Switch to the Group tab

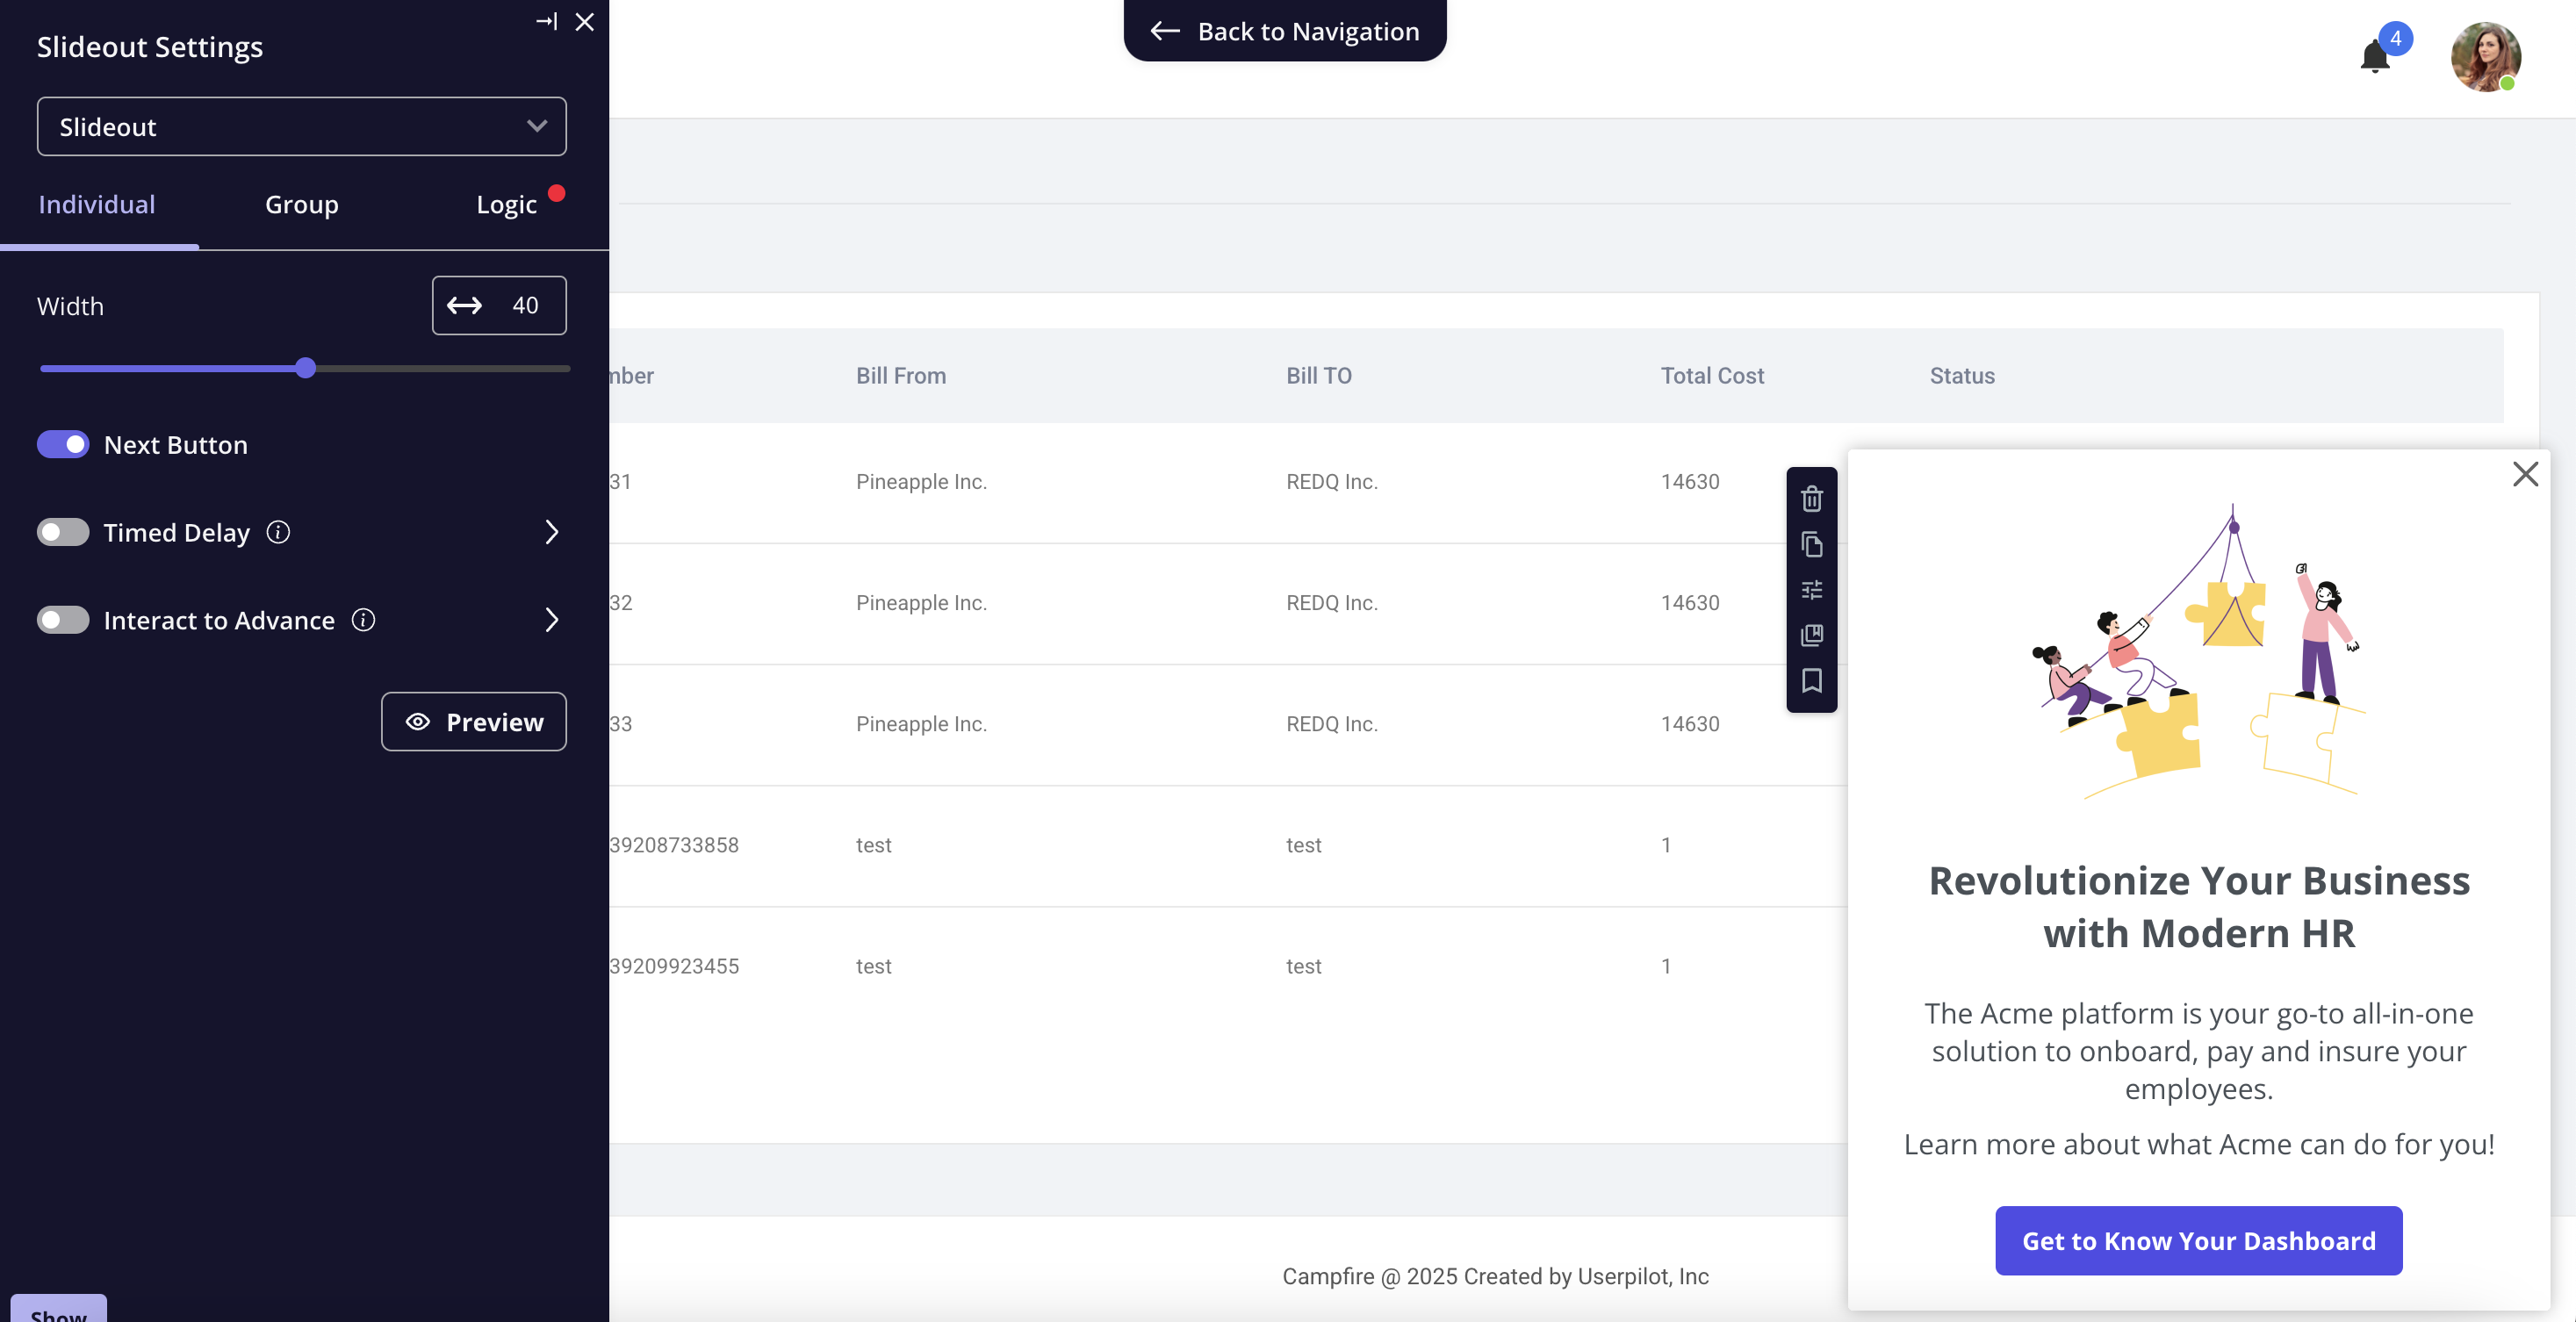(301, 205)
